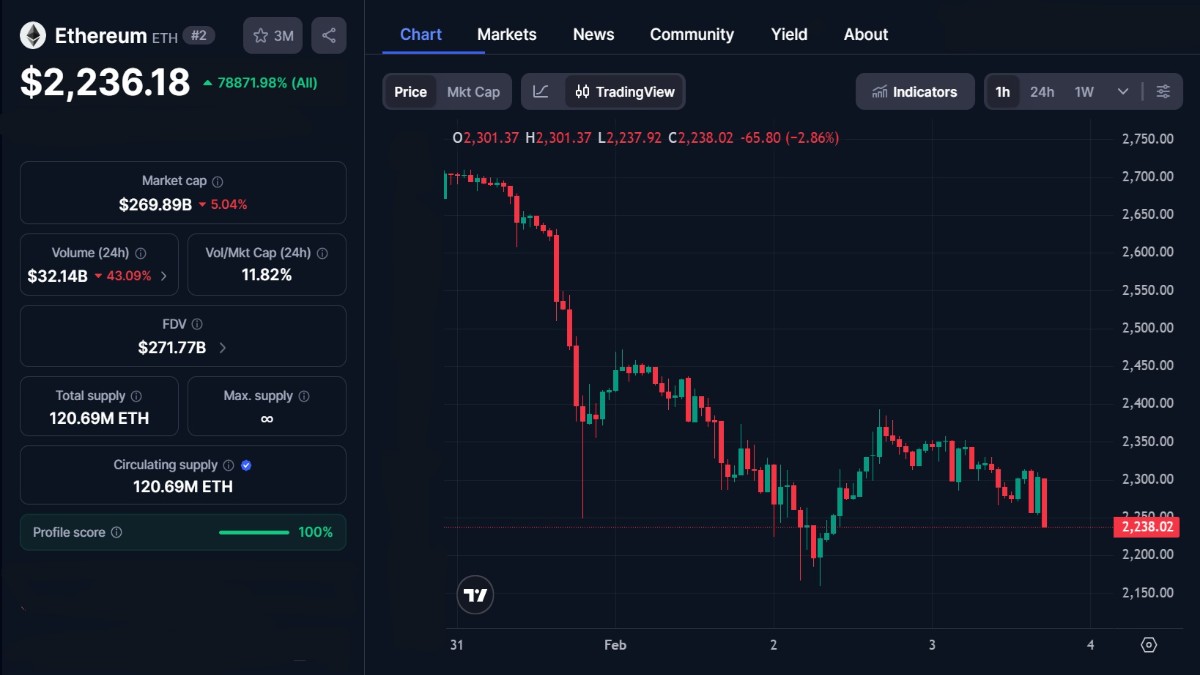Click the 3M watchers button

click(x=272, y=35)
